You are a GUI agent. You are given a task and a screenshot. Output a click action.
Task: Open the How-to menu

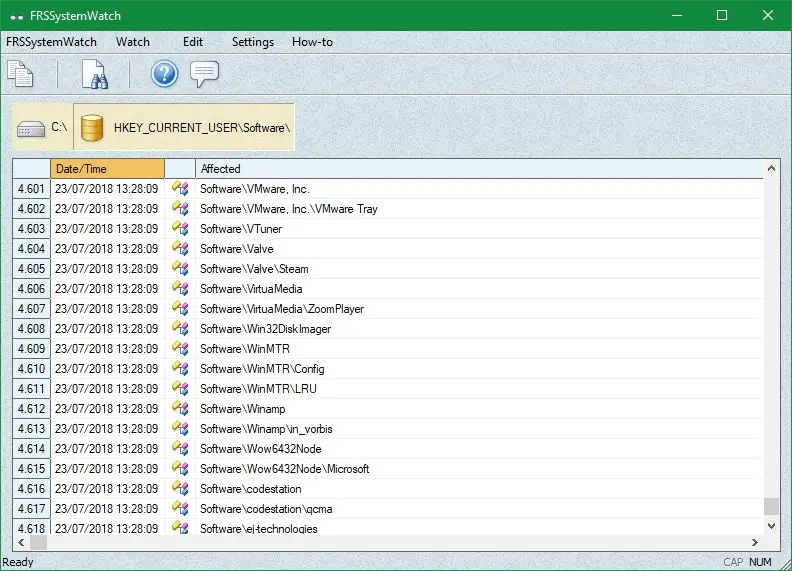tap(312, 42)
